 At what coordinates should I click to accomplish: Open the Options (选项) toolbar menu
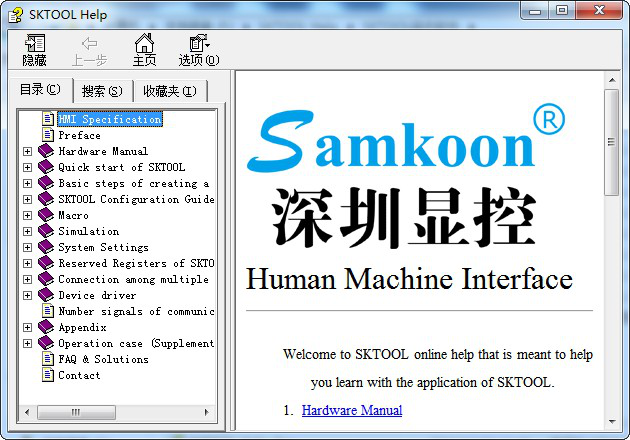[198, 50]
